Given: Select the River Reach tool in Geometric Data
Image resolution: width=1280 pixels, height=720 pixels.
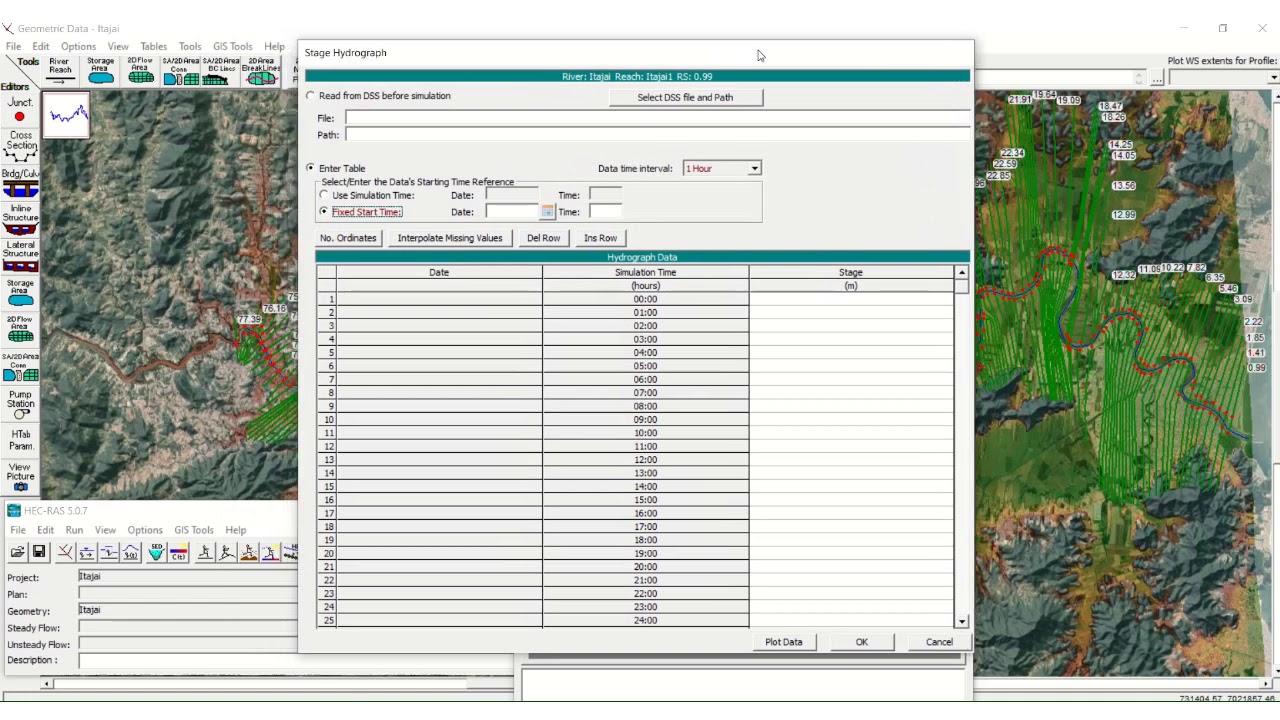Looking at the screenshot, I should pyautogui.click(x=60, y=71).
